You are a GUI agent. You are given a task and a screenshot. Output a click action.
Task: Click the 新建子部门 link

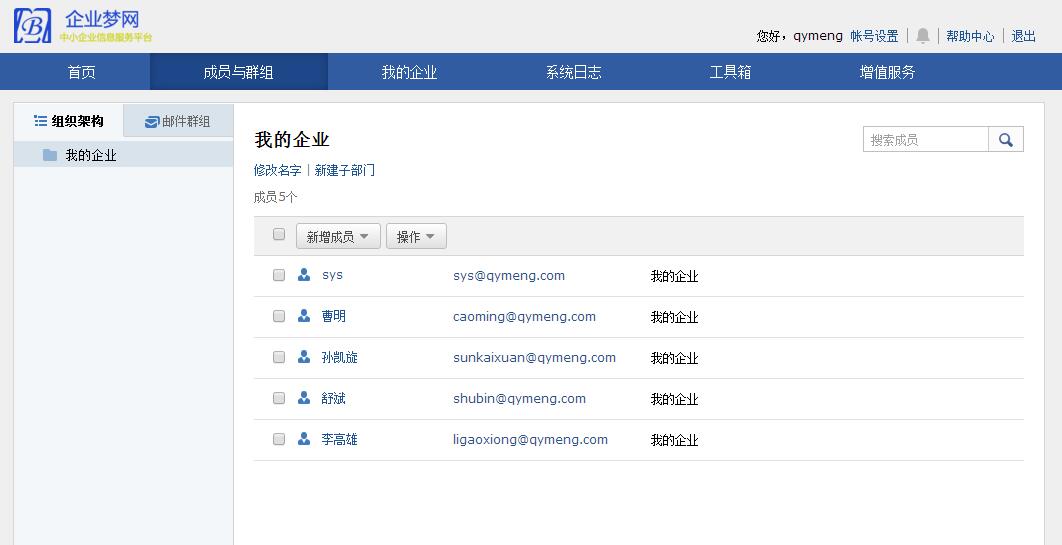(345, 170)
